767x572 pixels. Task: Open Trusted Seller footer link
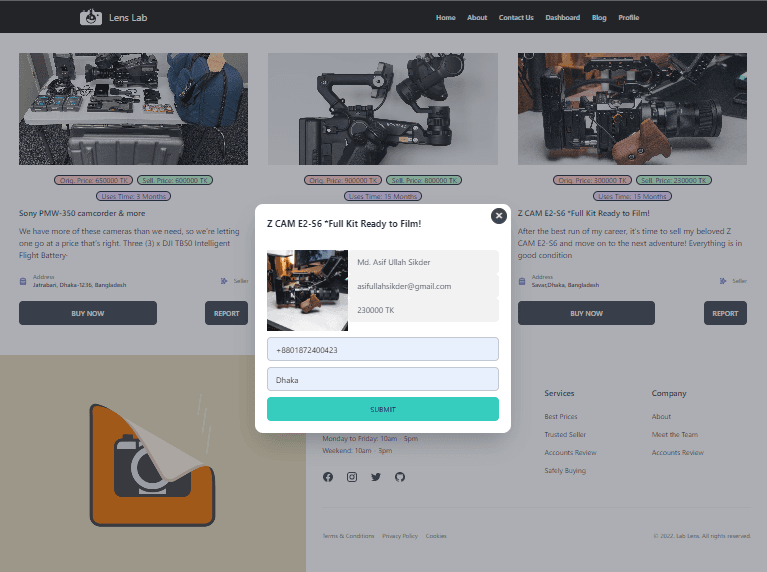[565, 435]
